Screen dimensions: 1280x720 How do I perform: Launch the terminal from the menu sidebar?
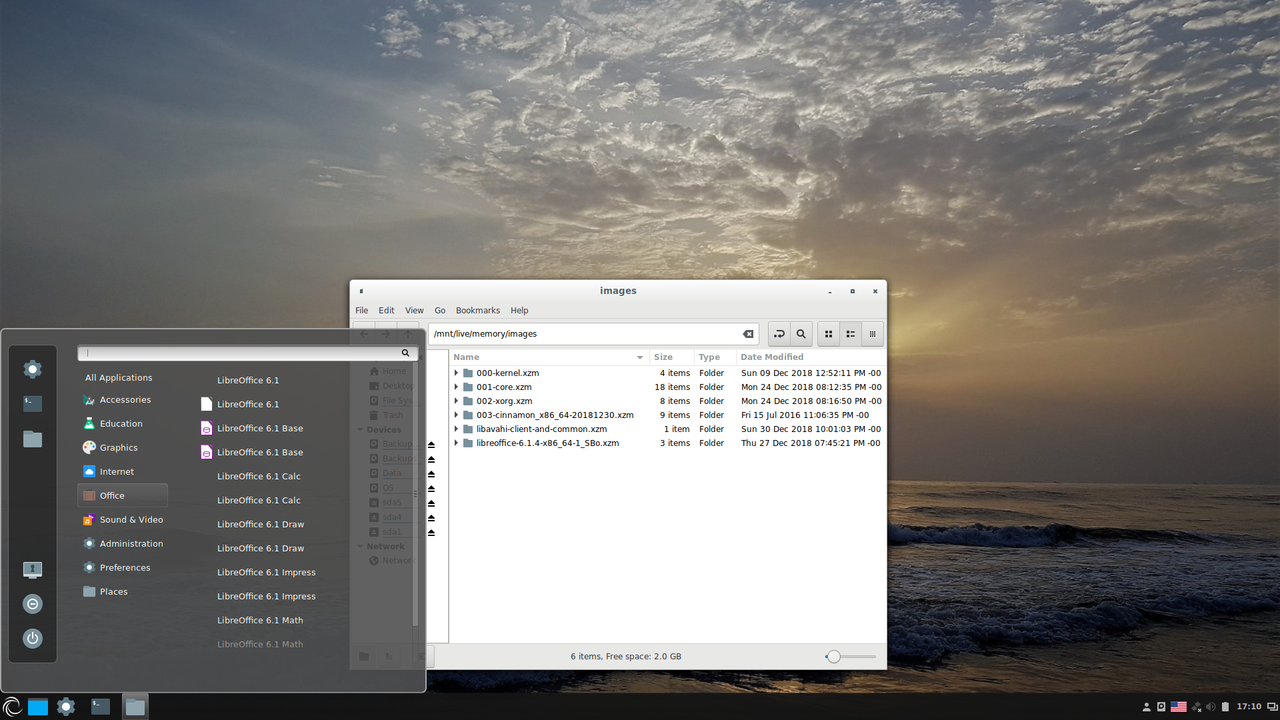33,404
